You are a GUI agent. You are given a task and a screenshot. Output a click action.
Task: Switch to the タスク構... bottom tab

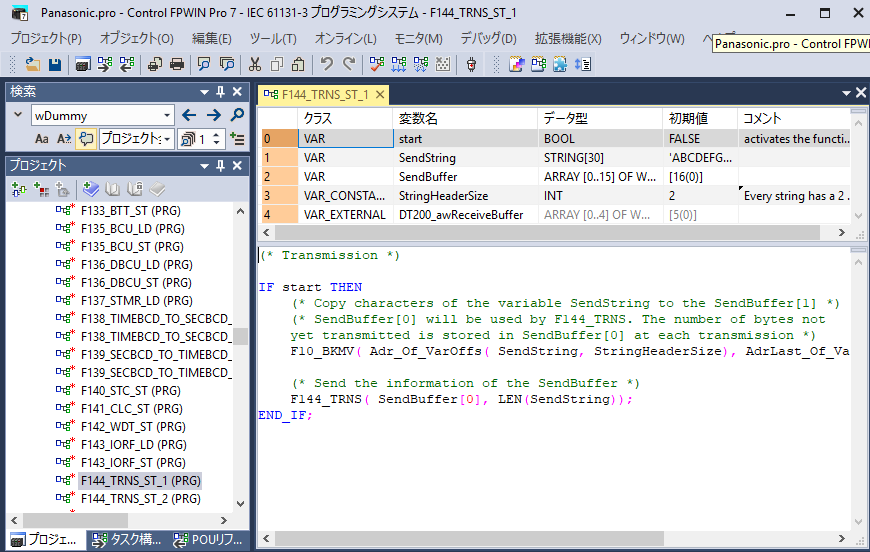coord(127,539)
